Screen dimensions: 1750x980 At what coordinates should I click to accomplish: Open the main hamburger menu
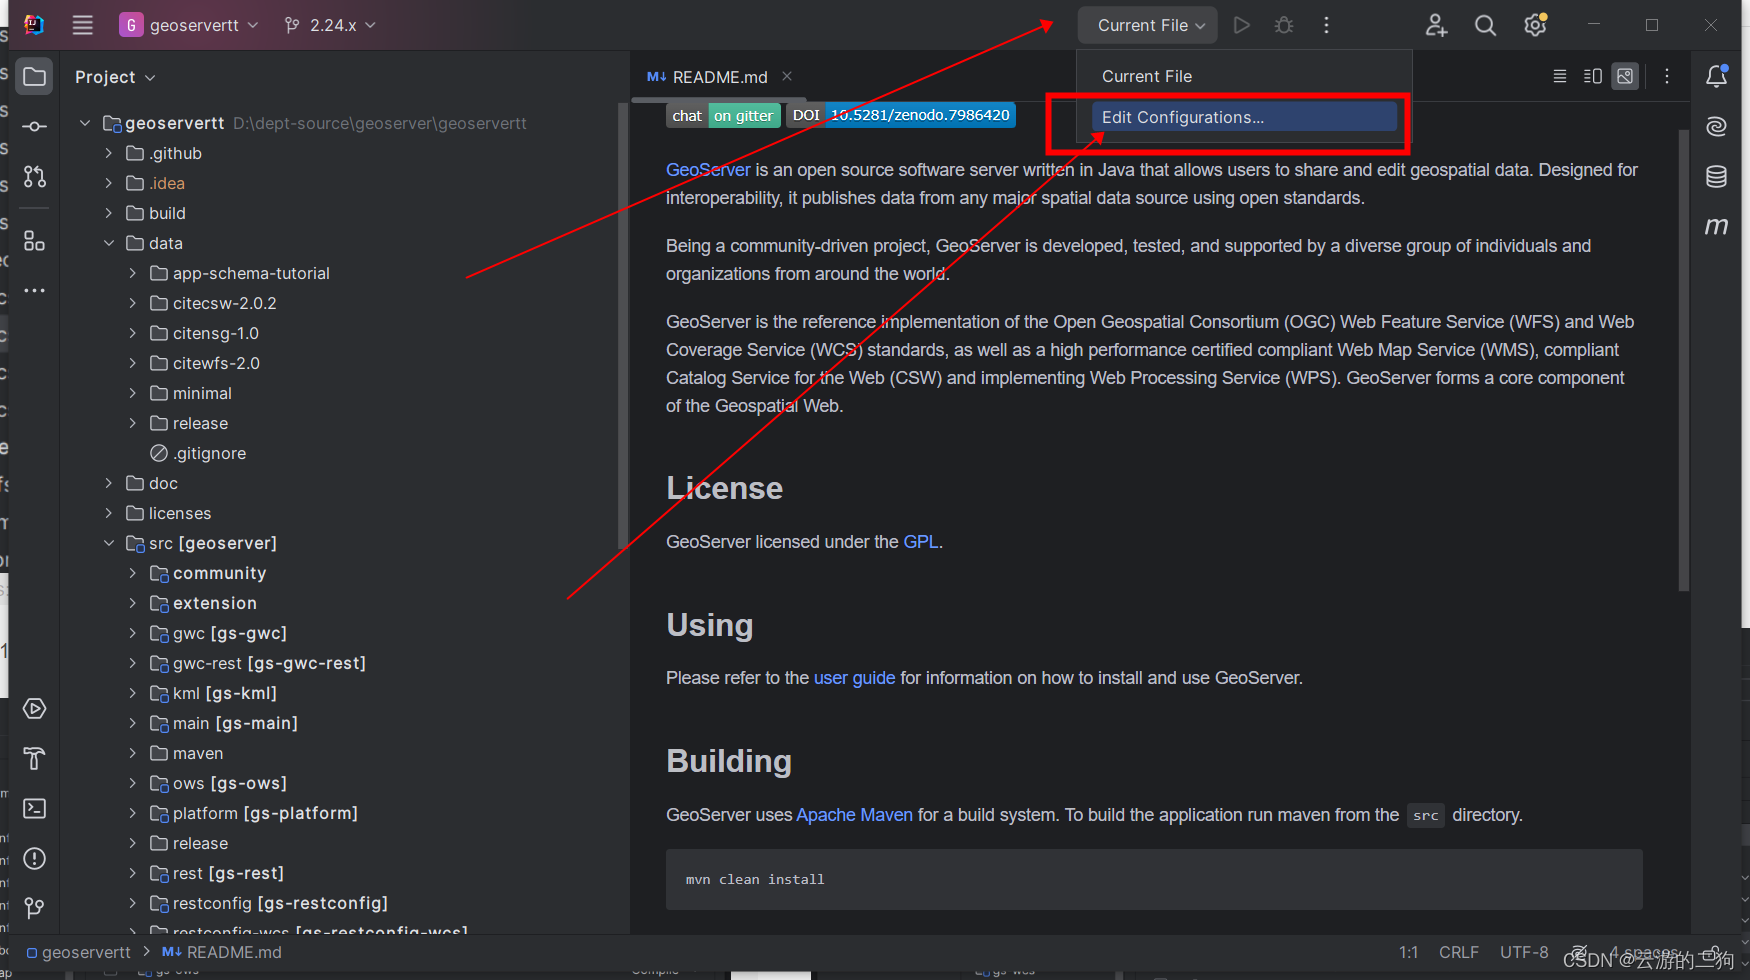(83, 25)
